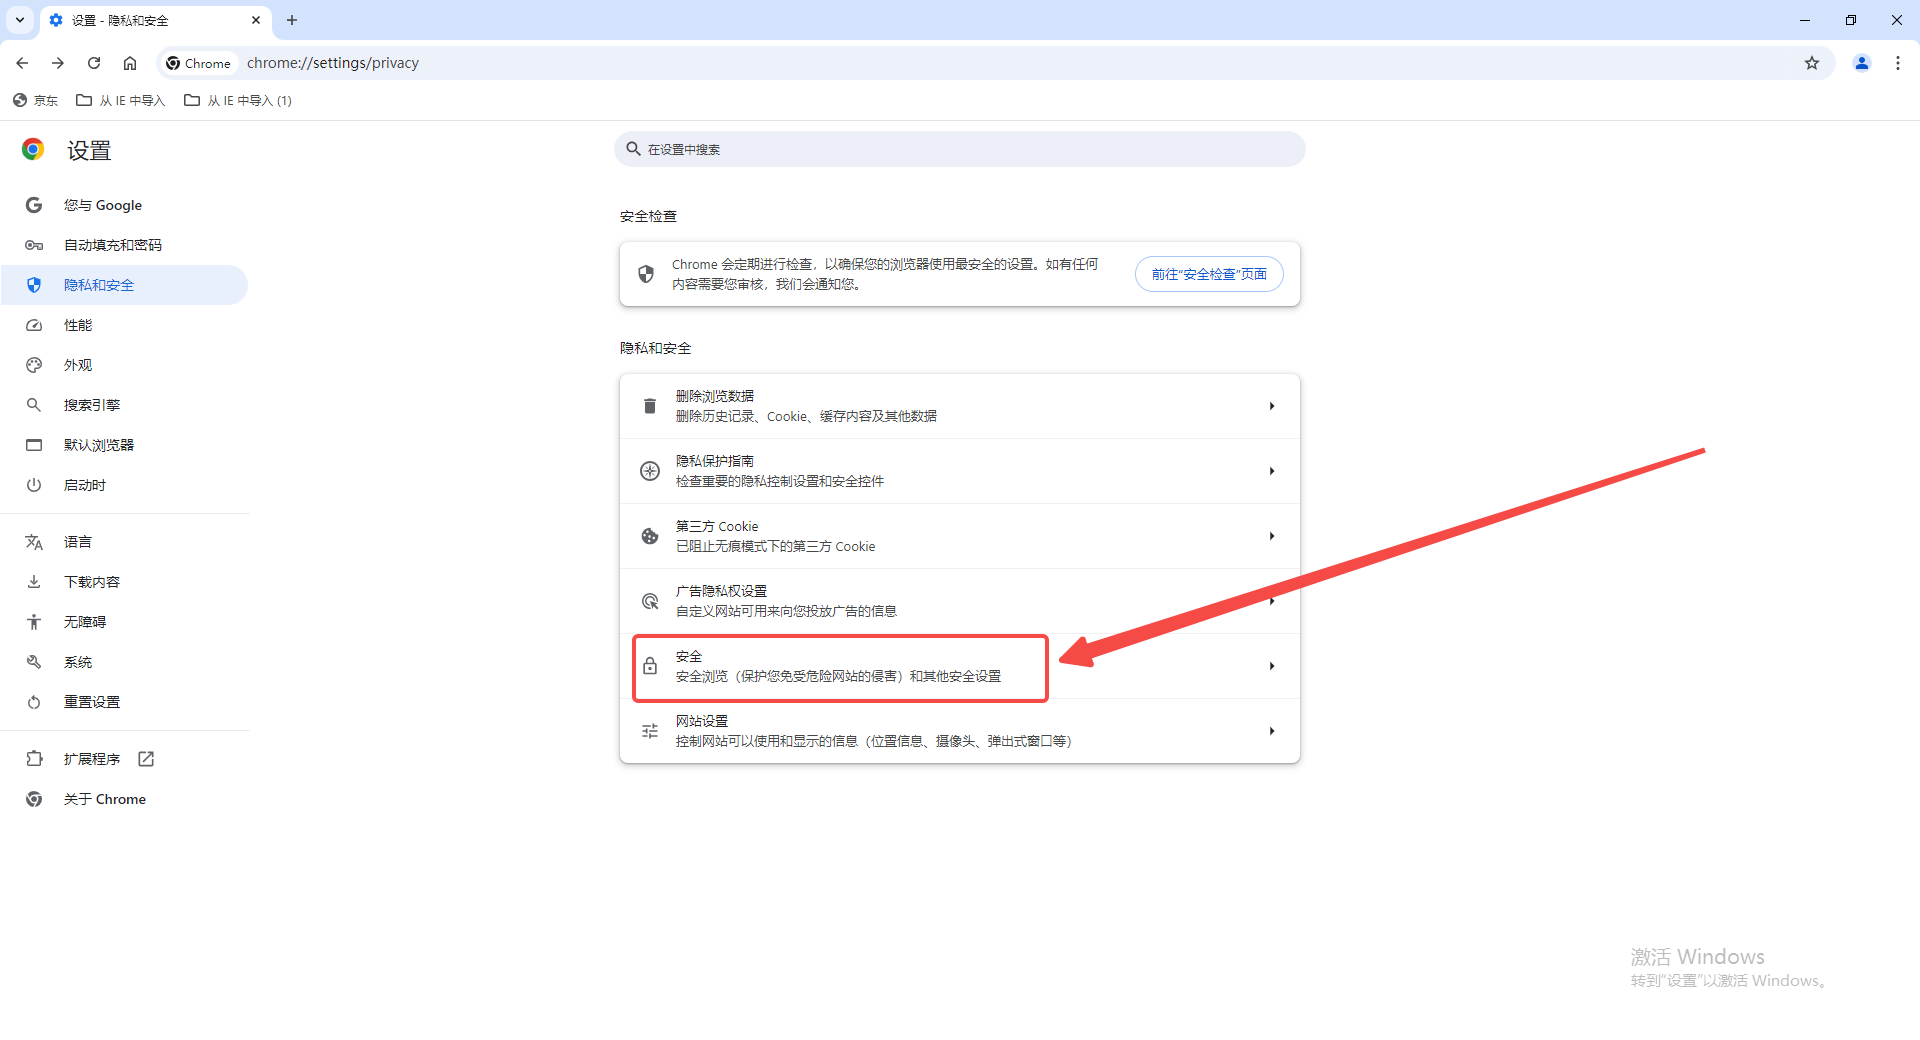1920x1040 pixels.
Task: Expand 隐私保护指南 with its right arrow
Action: pyautogui.click(x=1272, y=471)
